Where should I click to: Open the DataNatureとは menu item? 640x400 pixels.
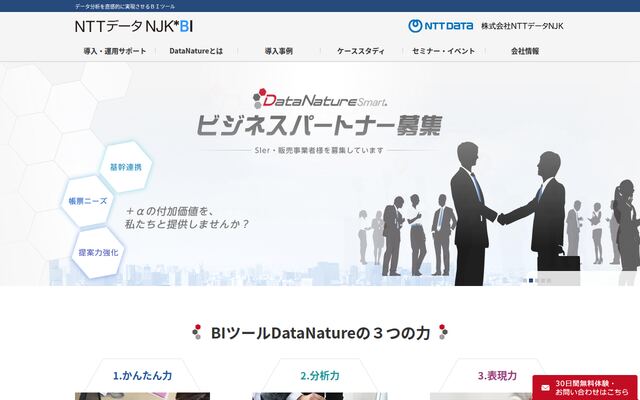pyautogui.click(x=196, y=51)
